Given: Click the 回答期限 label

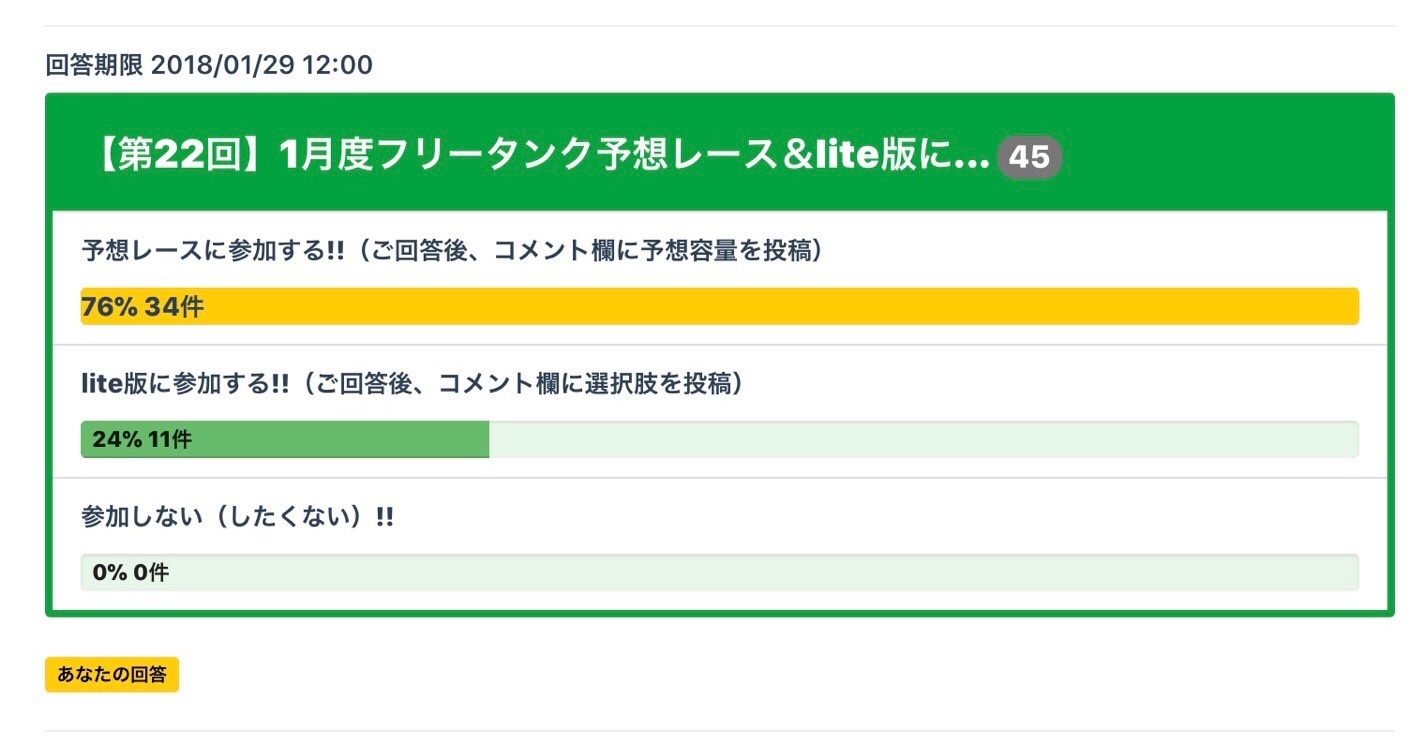Looking at the screenshot, I should coord(95,66).
